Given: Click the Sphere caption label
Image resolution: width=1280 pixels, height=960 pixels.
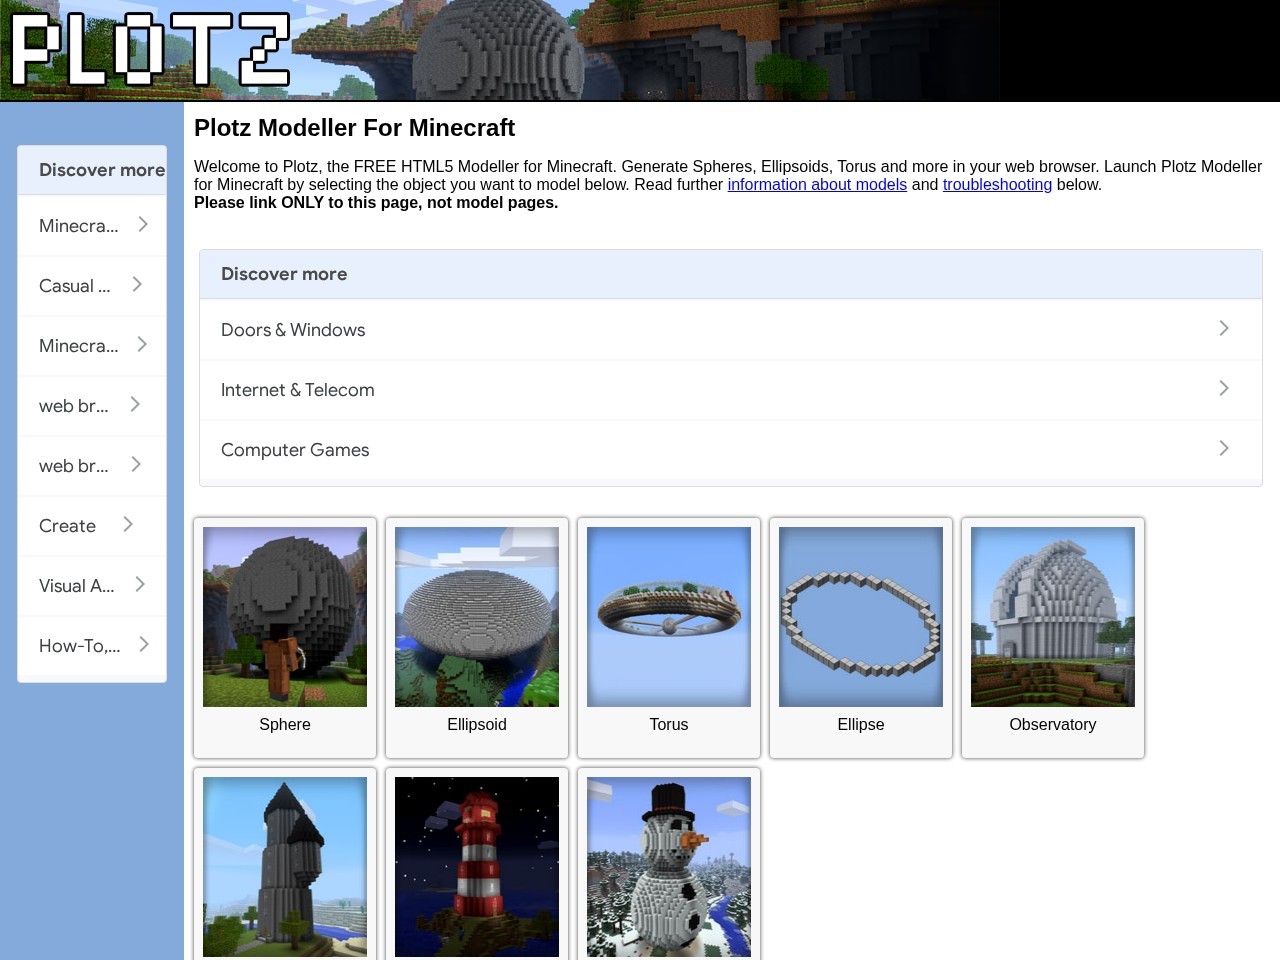Looking at the screenshot, I should pos(285,724).
